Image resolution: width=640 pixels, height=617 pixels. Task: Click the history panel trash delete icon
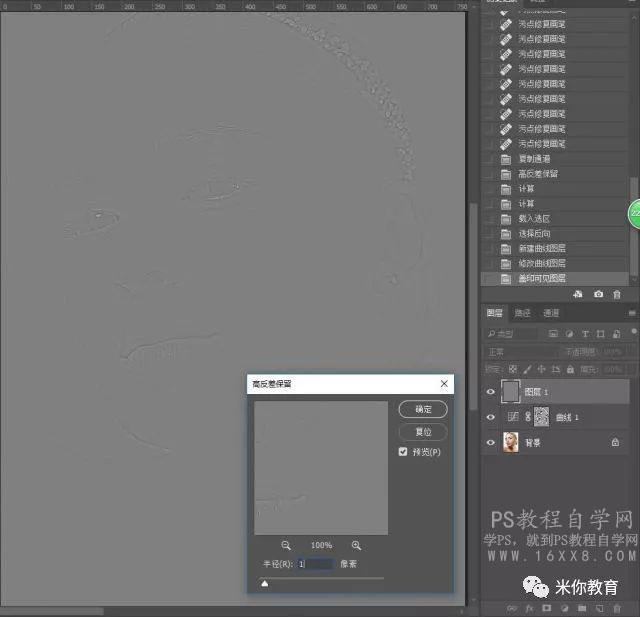[617, 294]
